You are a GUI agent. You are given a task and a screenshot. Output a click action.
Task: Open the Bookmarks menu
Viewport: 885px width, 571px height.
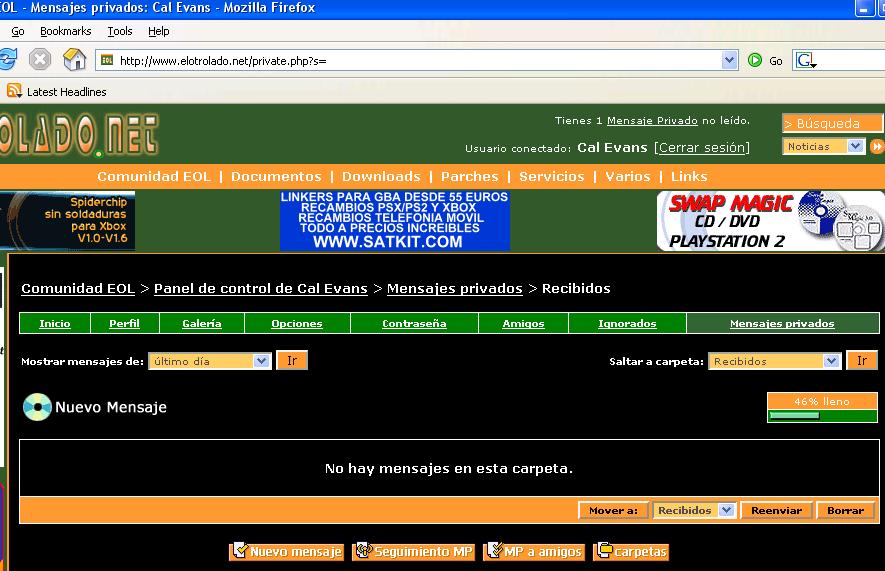click(65, 31)
